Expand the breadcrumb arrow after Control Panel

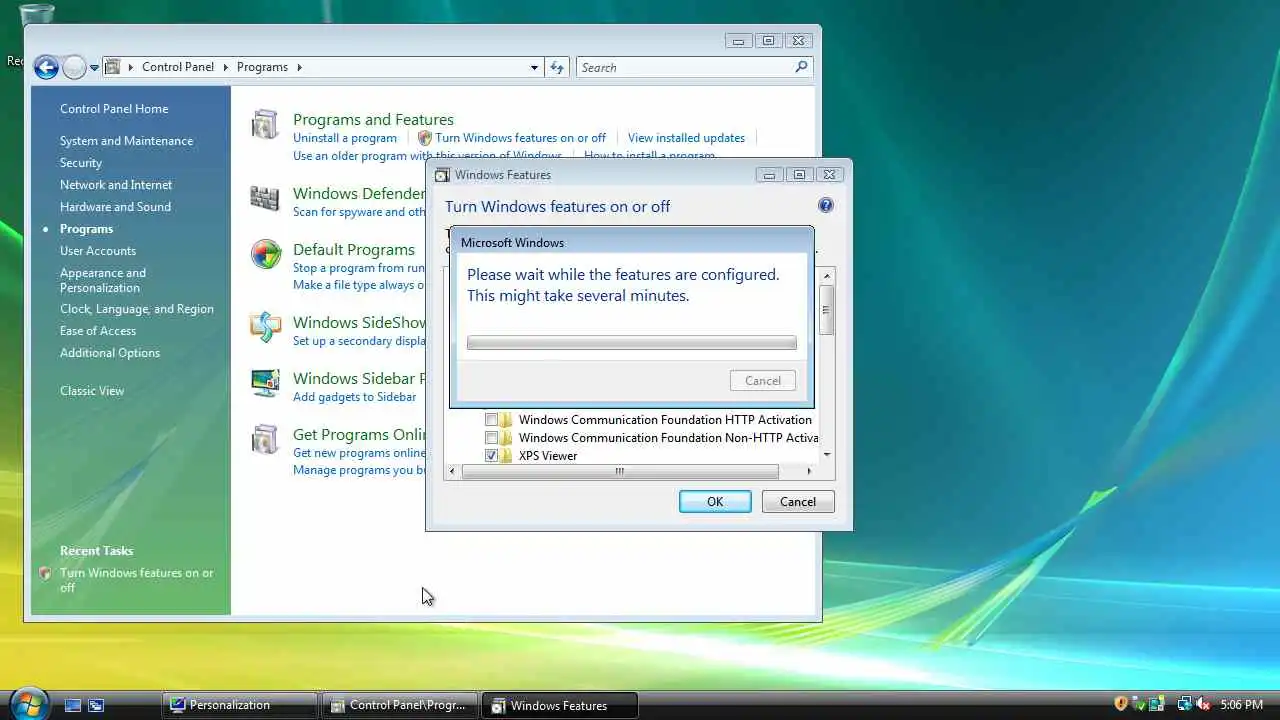pyautogui.click(x=227, y=67)
